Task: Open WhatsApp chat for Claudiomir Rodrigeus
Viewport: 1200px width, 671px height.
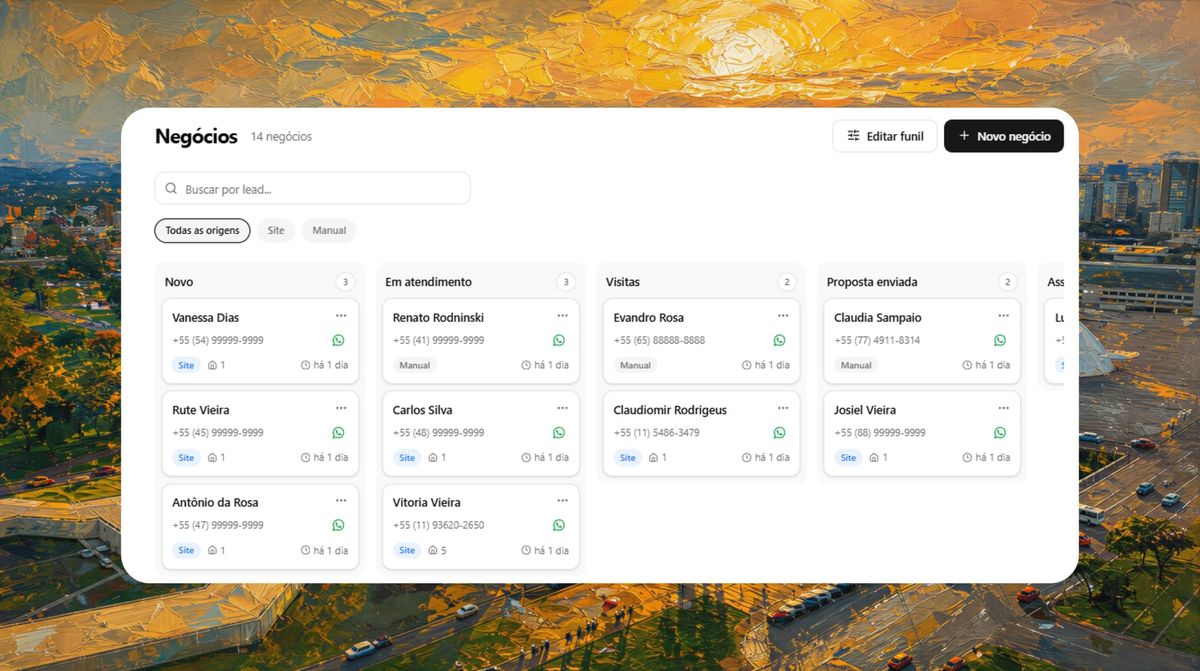Action: click(x=779, y=433)
